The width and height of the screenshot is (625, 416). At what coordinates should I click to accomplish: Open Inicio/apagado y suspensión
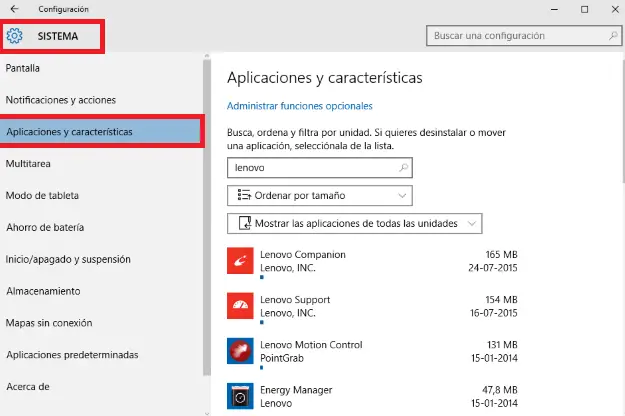68,259
